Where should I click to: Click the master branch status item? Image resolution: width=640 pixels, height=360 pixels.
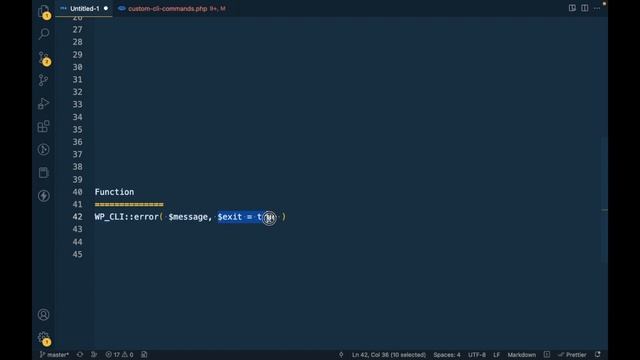[x=54, y=355]
